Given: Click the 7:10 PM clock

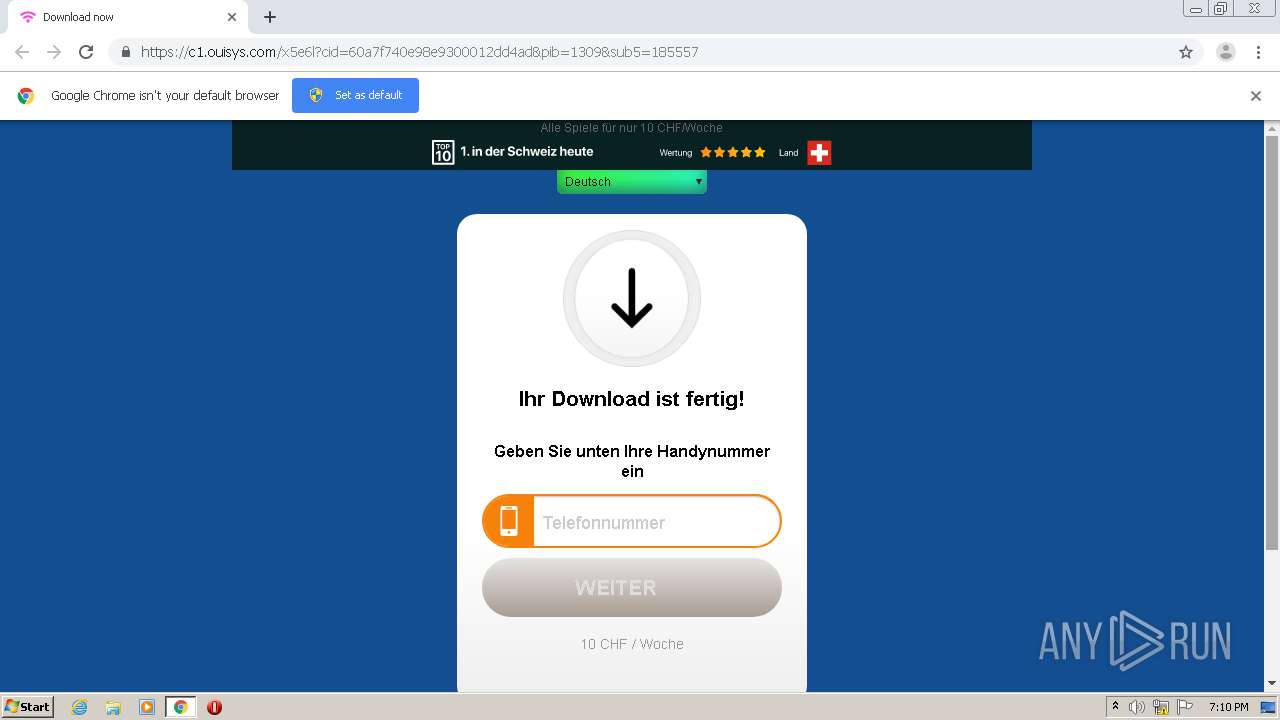Looking at the screenshot, I should tap(1228, 707).
